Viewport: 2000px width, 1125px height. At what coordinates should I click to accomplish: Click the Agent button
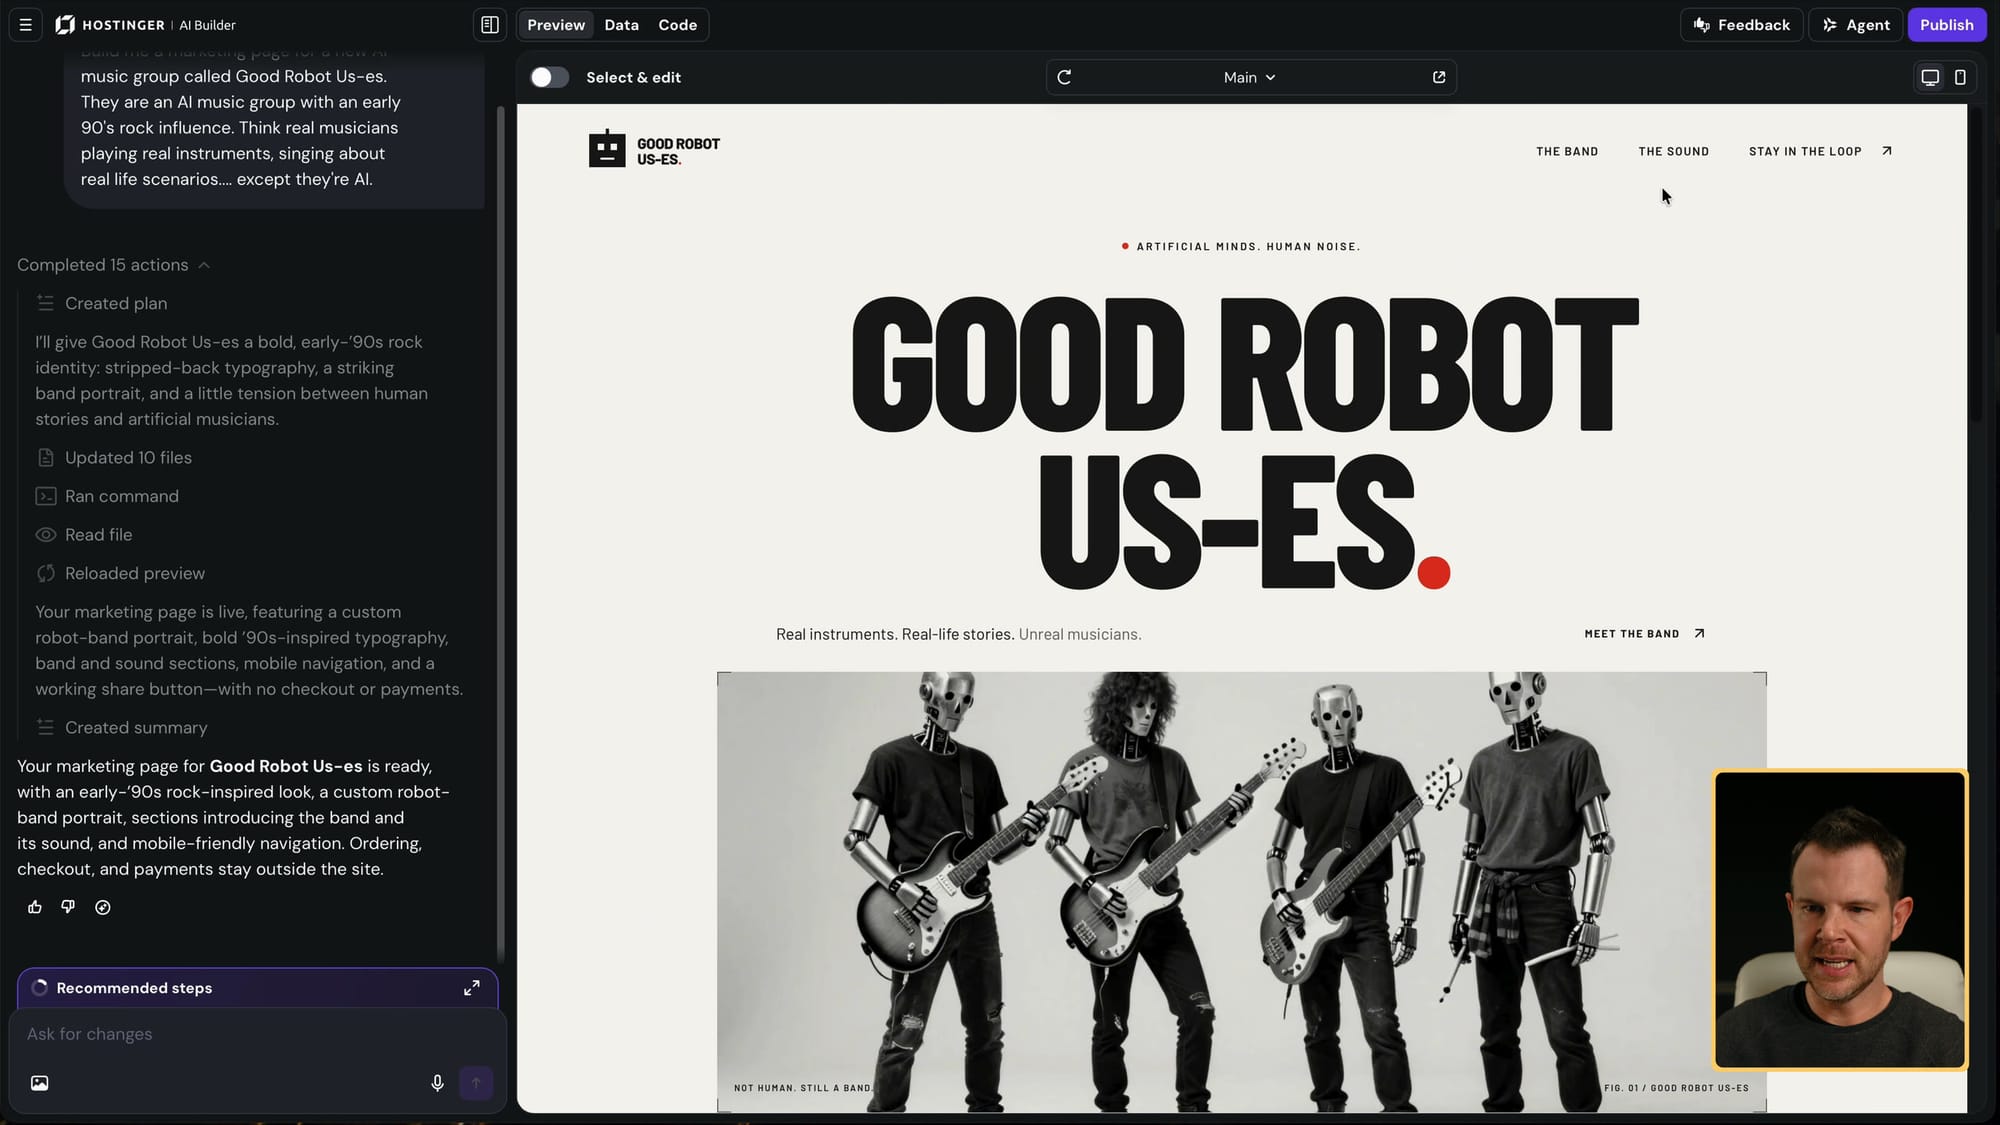click(1856, 25)
